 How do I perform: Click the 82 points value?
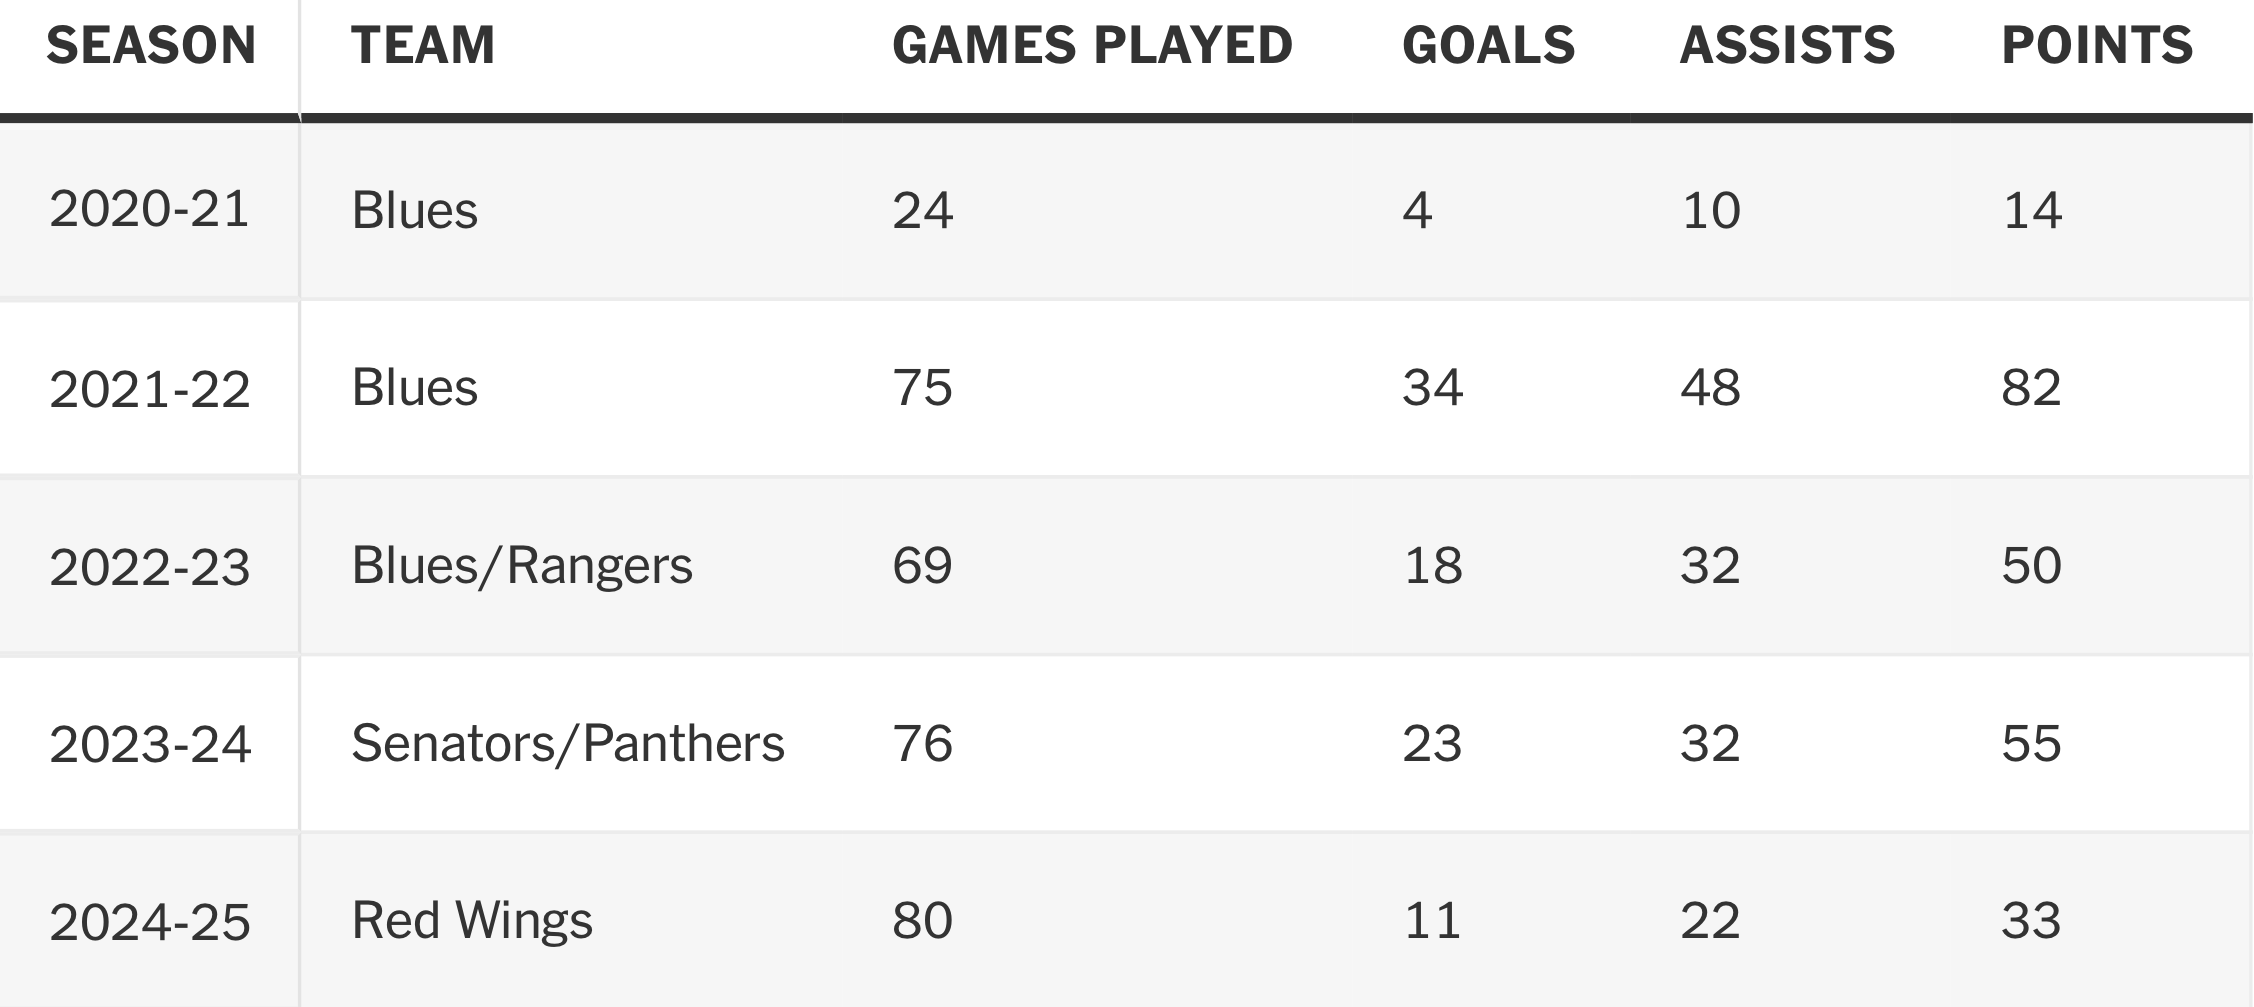tap(2031, 388)
